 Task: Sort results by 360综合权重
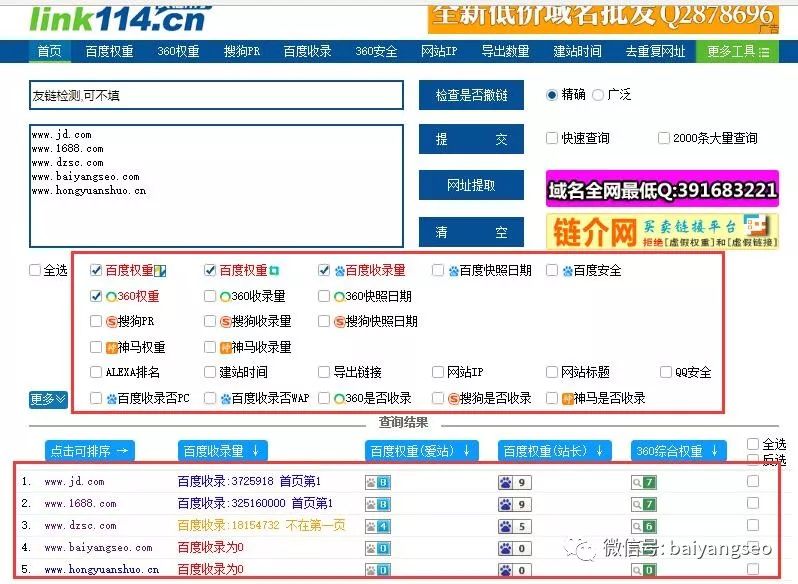coord(678,451)
